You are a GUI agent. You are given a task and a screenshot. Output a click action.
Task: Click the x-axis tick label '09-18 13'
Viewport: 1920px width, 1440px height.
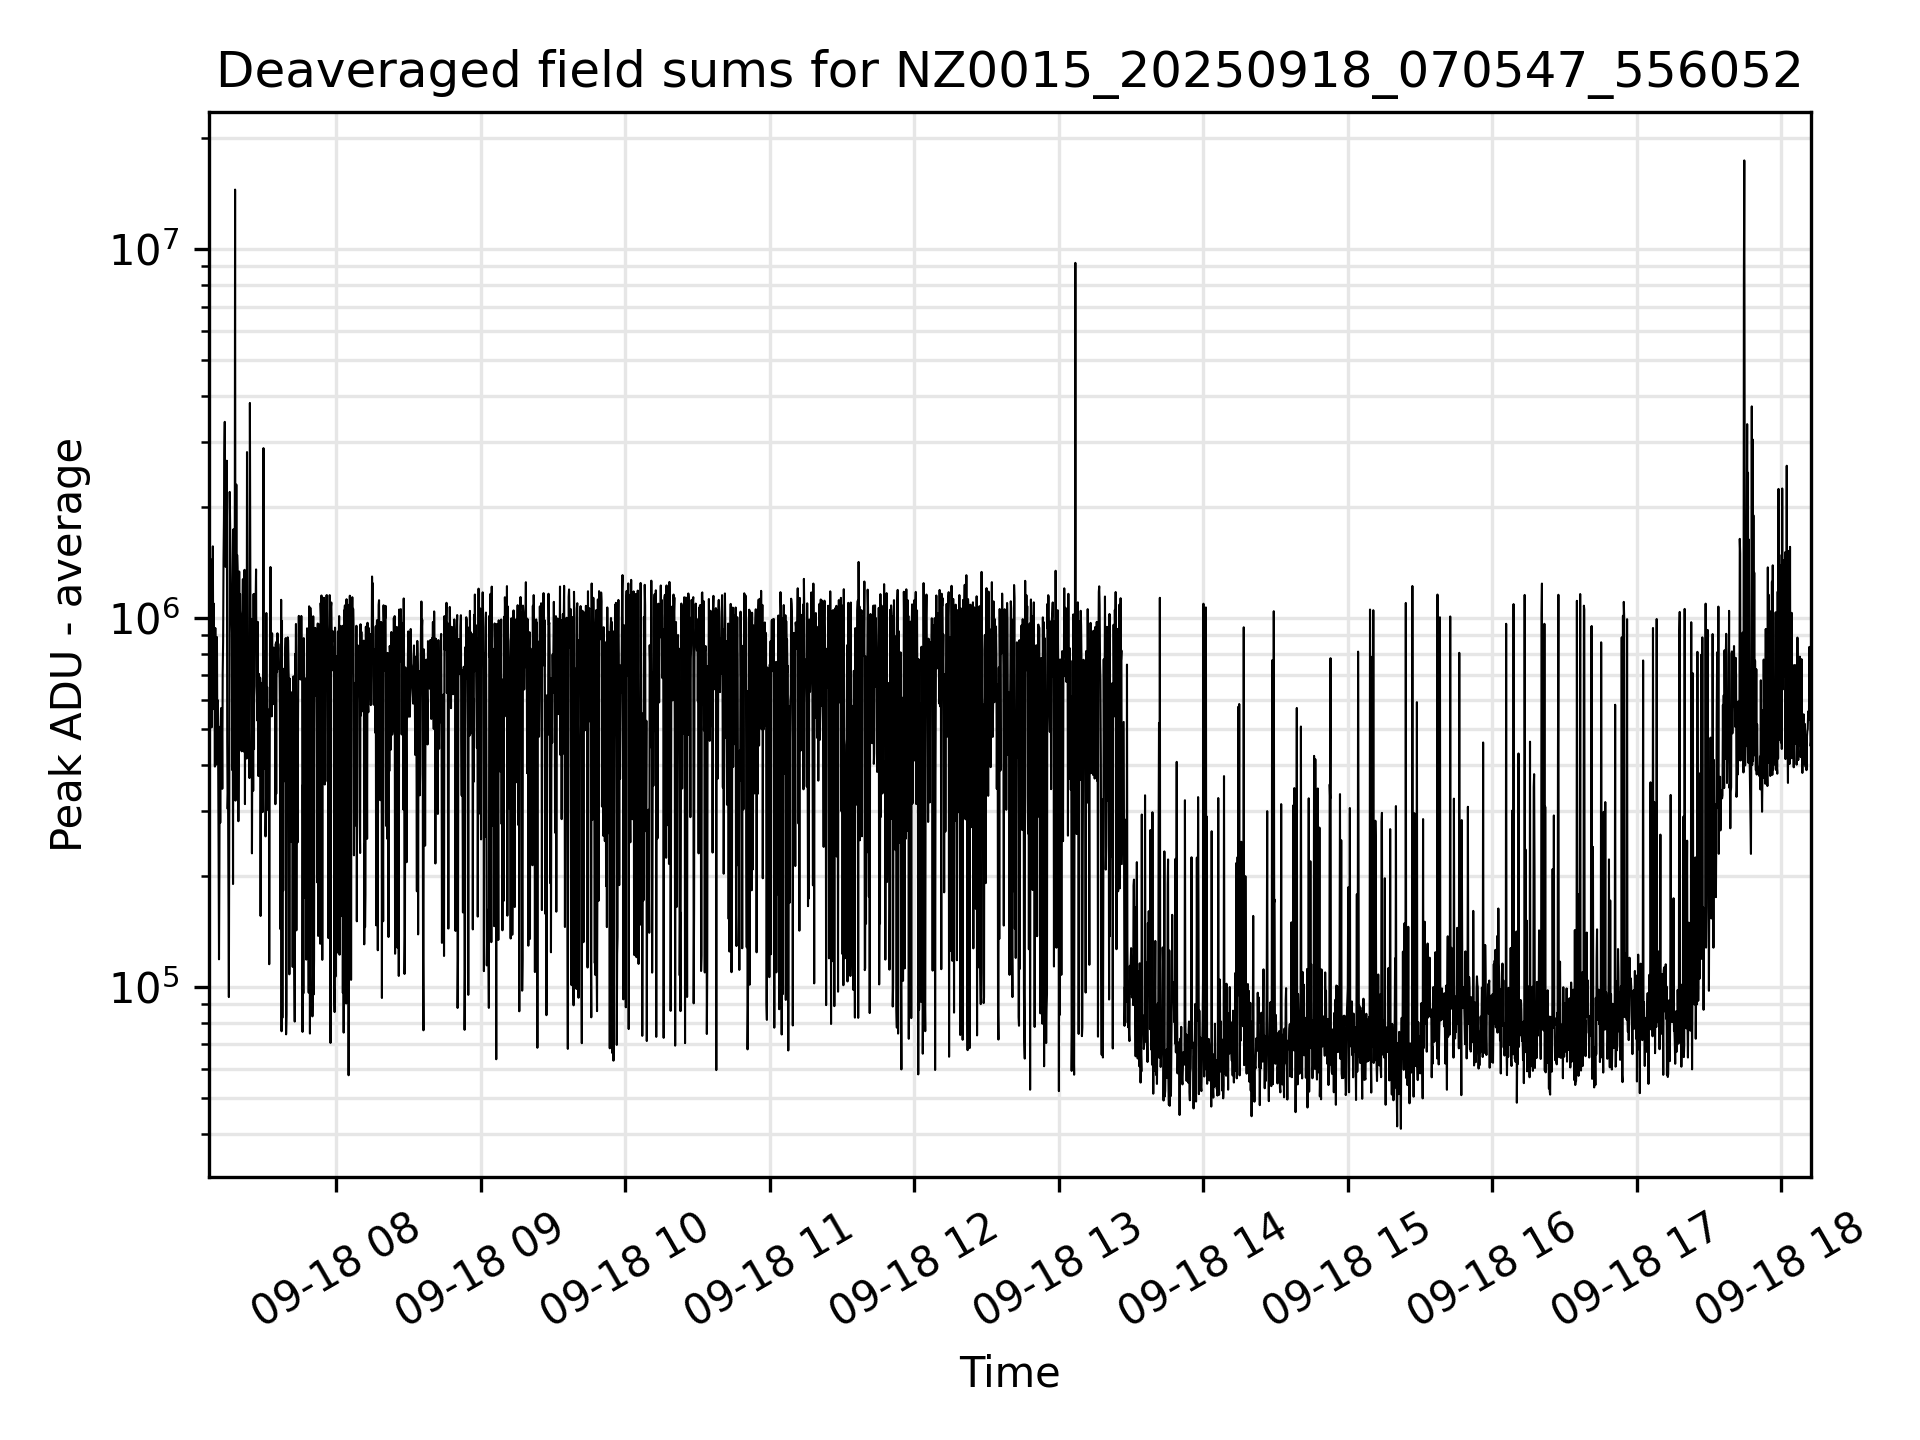(x=1058, y=1269)
